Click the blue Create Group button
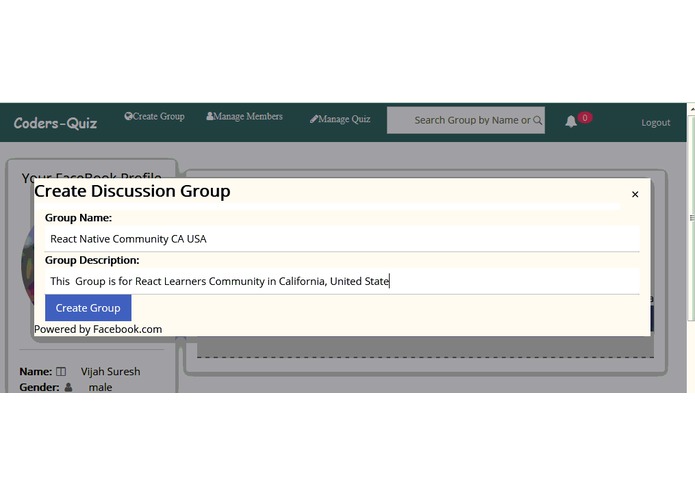Image resolution: width=695 pixels, height=494 pixels. point(88,308)
